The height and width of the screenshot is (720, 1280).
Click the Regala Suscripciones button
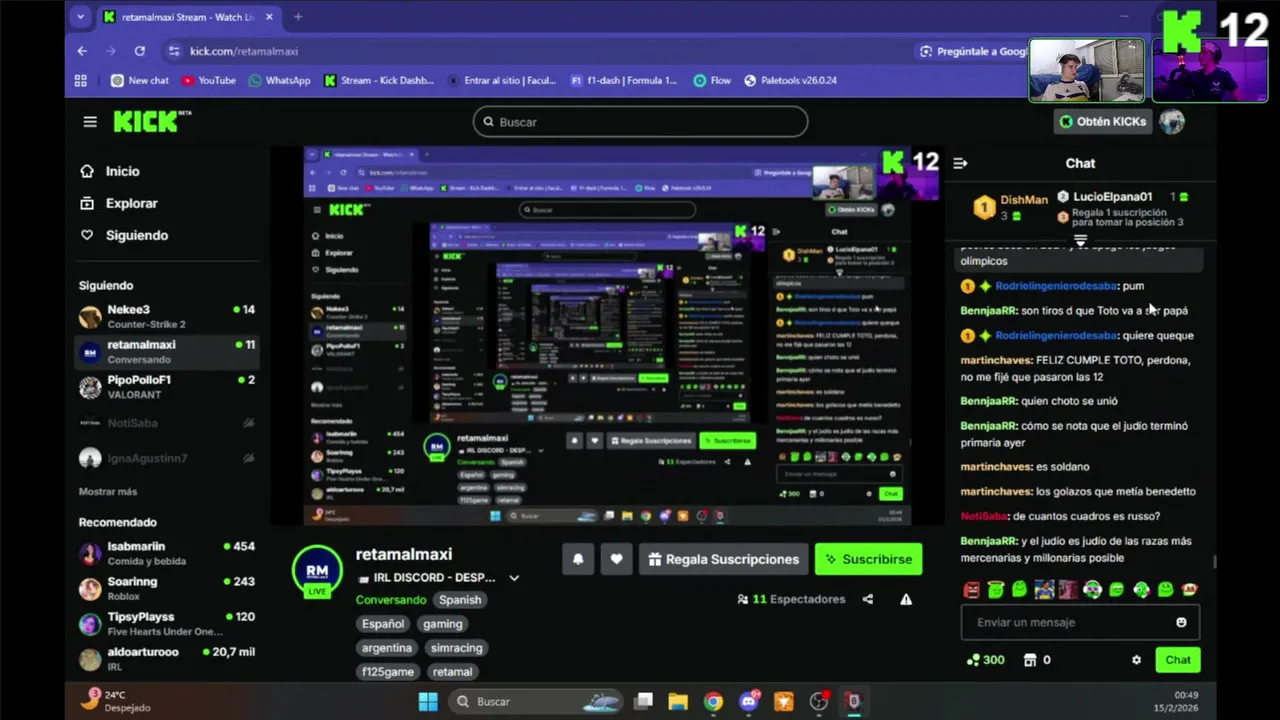click(723, 559)
